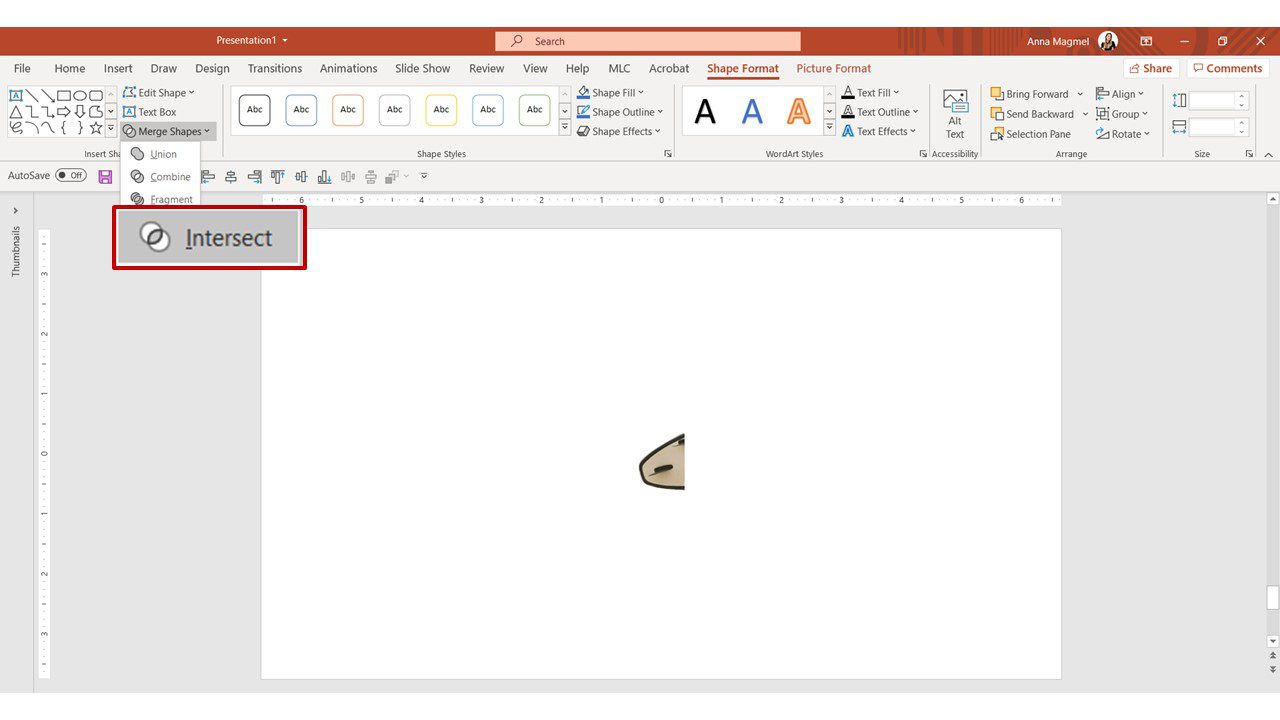Screen dimensions: 1280x720
Task: Expand the Thumbnails pane arrow
Action: (x=16, y=211)
